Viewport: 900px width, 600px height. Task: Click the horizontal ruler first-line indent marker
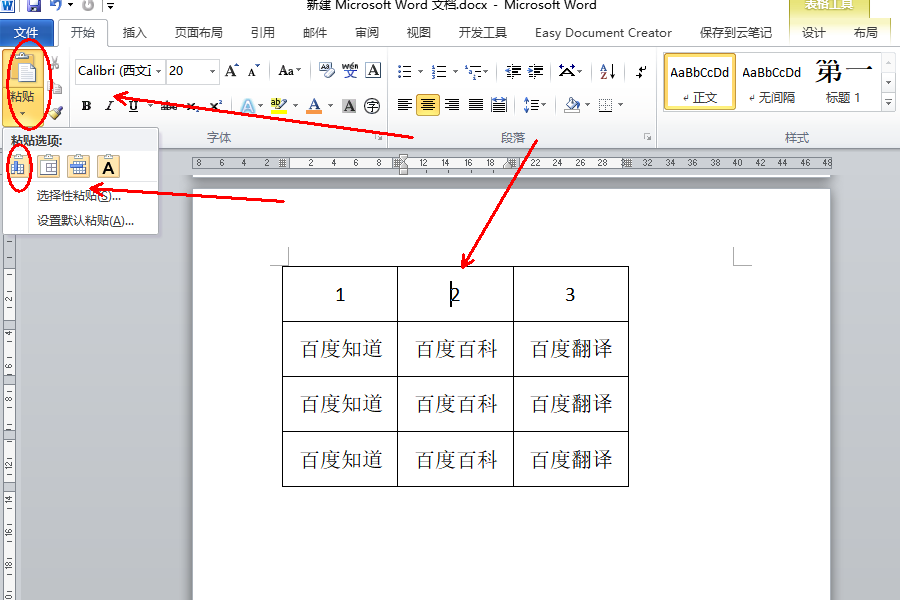point(404,158)
